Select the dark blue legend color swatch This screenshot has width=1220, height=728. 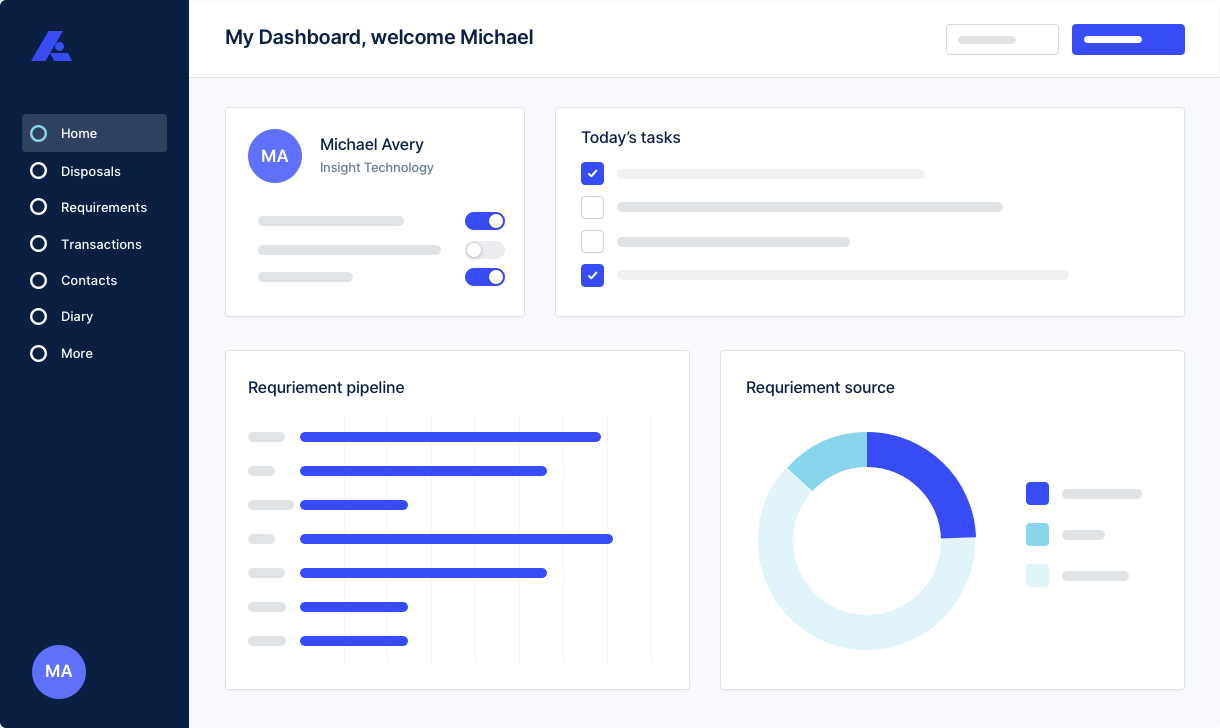pyautogui.click(x=1037, y=493)
